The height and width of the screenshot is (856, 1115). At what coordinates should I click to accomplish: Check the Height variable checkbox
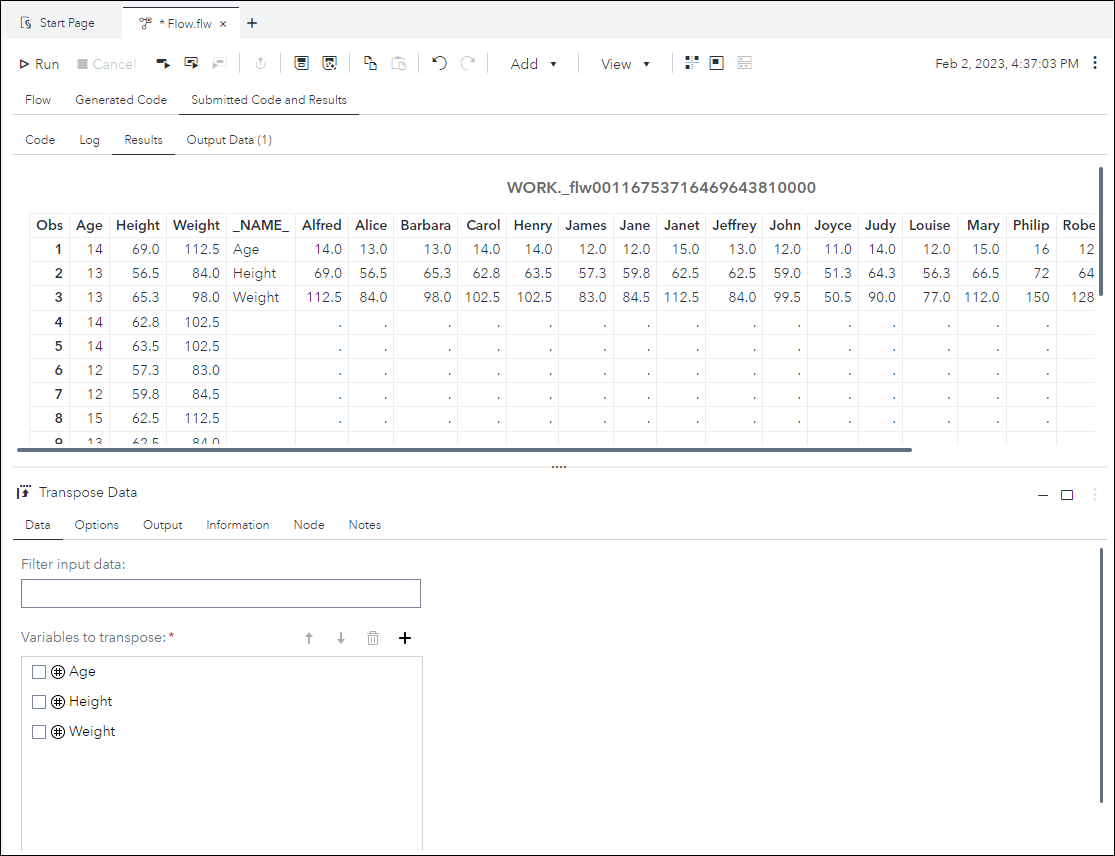(x=39, y=702)
